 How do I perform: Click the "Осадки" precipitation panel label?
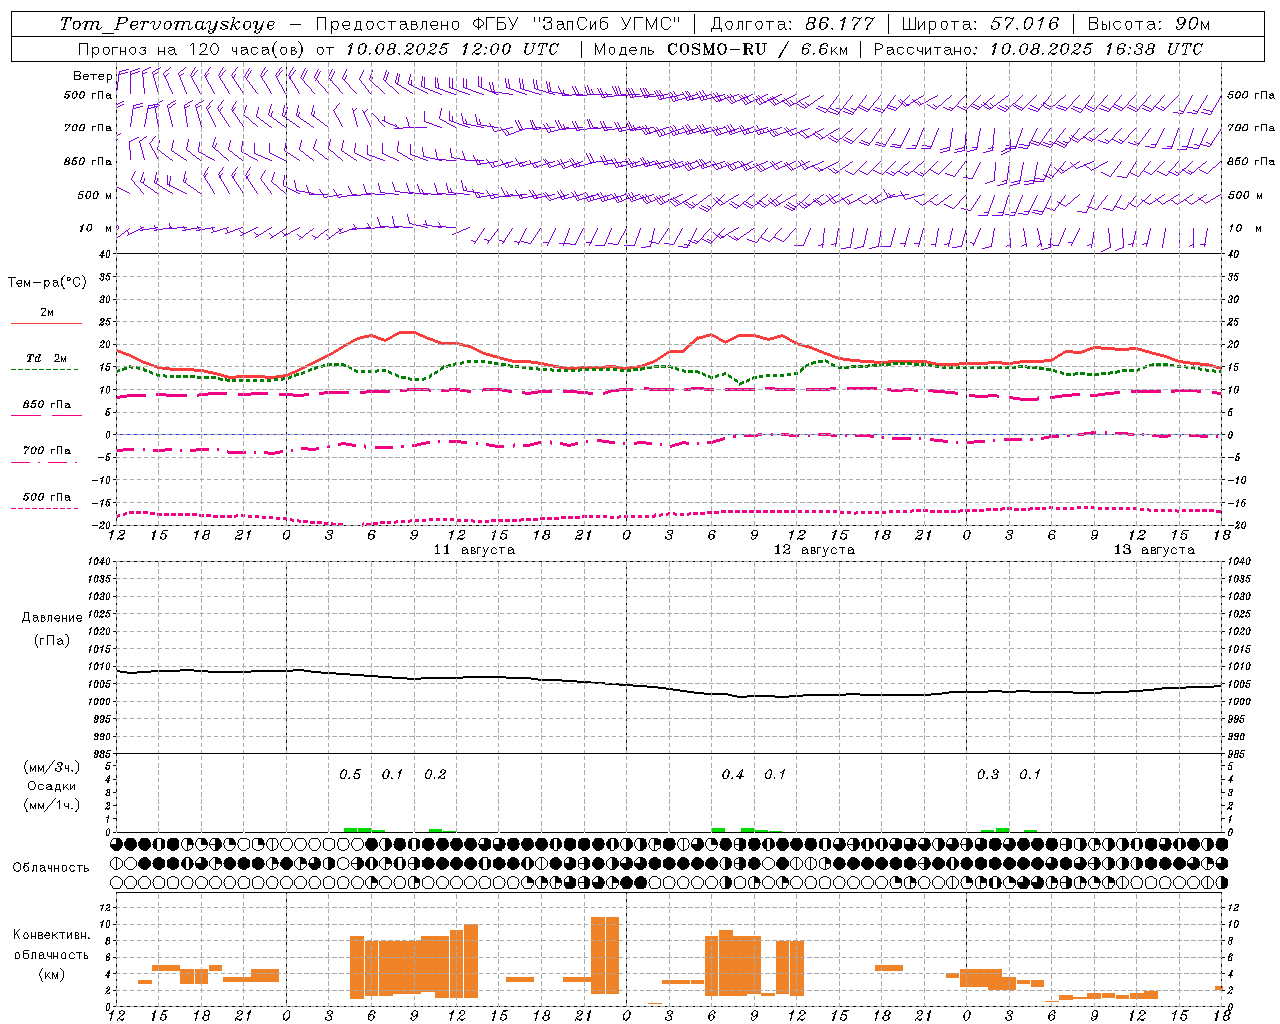pyautogui.click(x=51, y=786)
